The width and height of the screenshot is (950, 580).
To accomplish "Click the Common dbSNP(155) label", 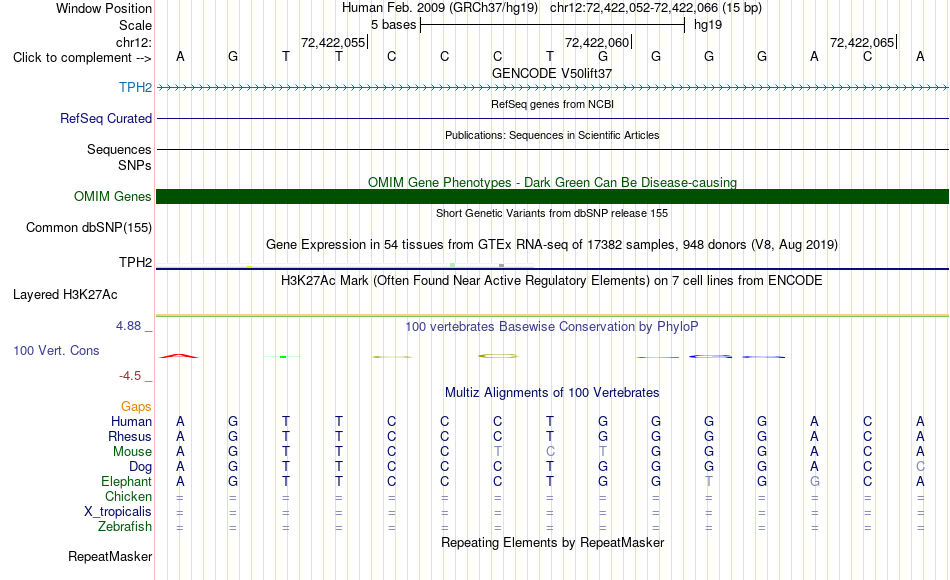I will pyautogui.click(x=88, y=228).
